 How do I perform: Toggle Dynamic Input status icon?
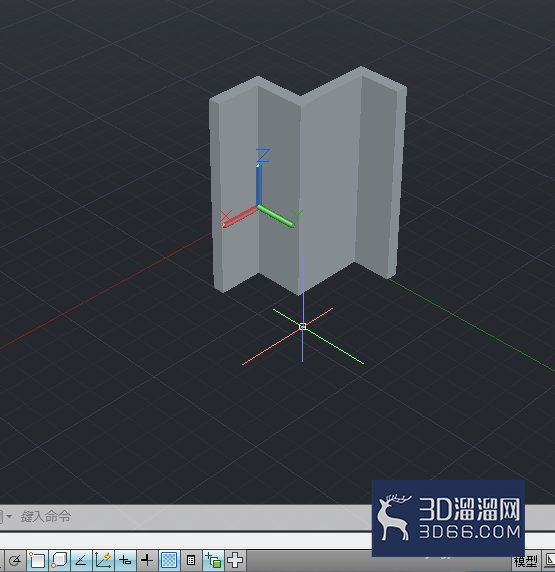(125, 560)
